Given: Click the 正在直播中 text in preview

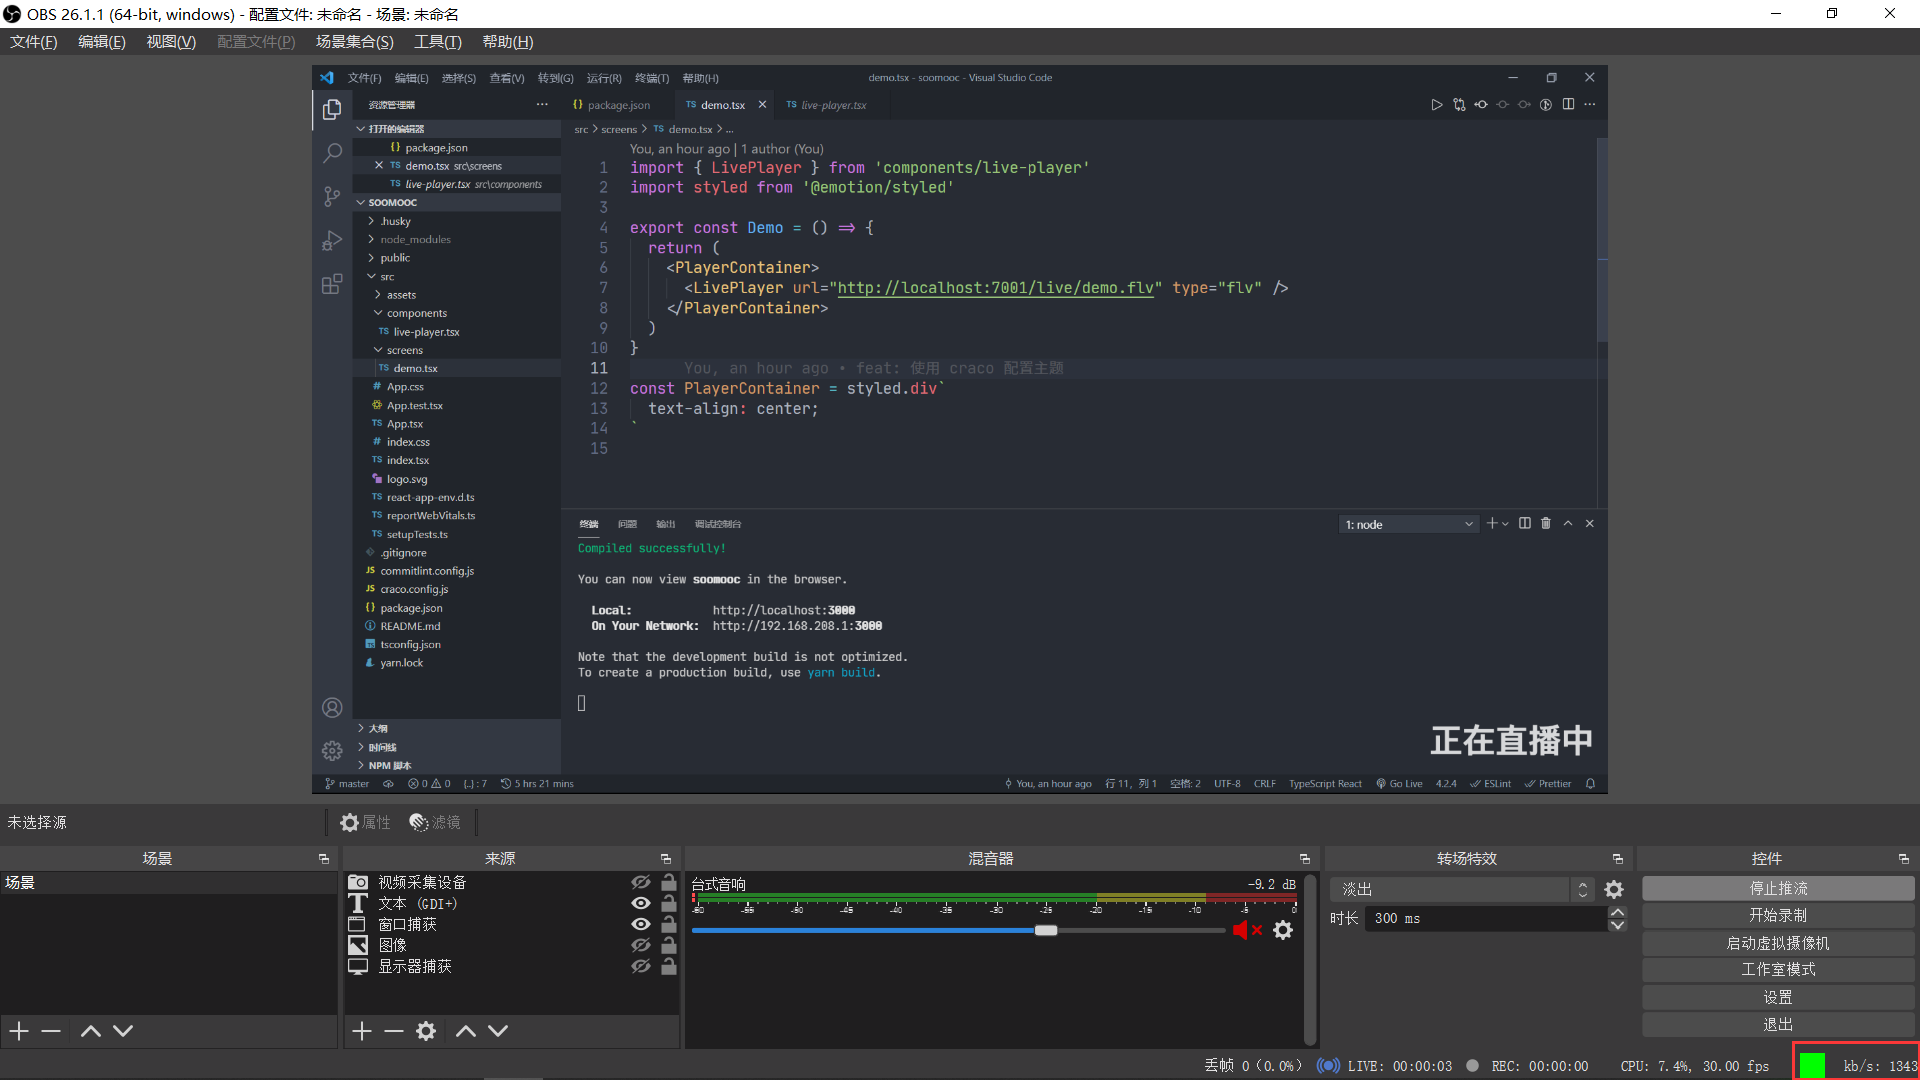Looking at the screenshot, I should (x=1511, y=741).
